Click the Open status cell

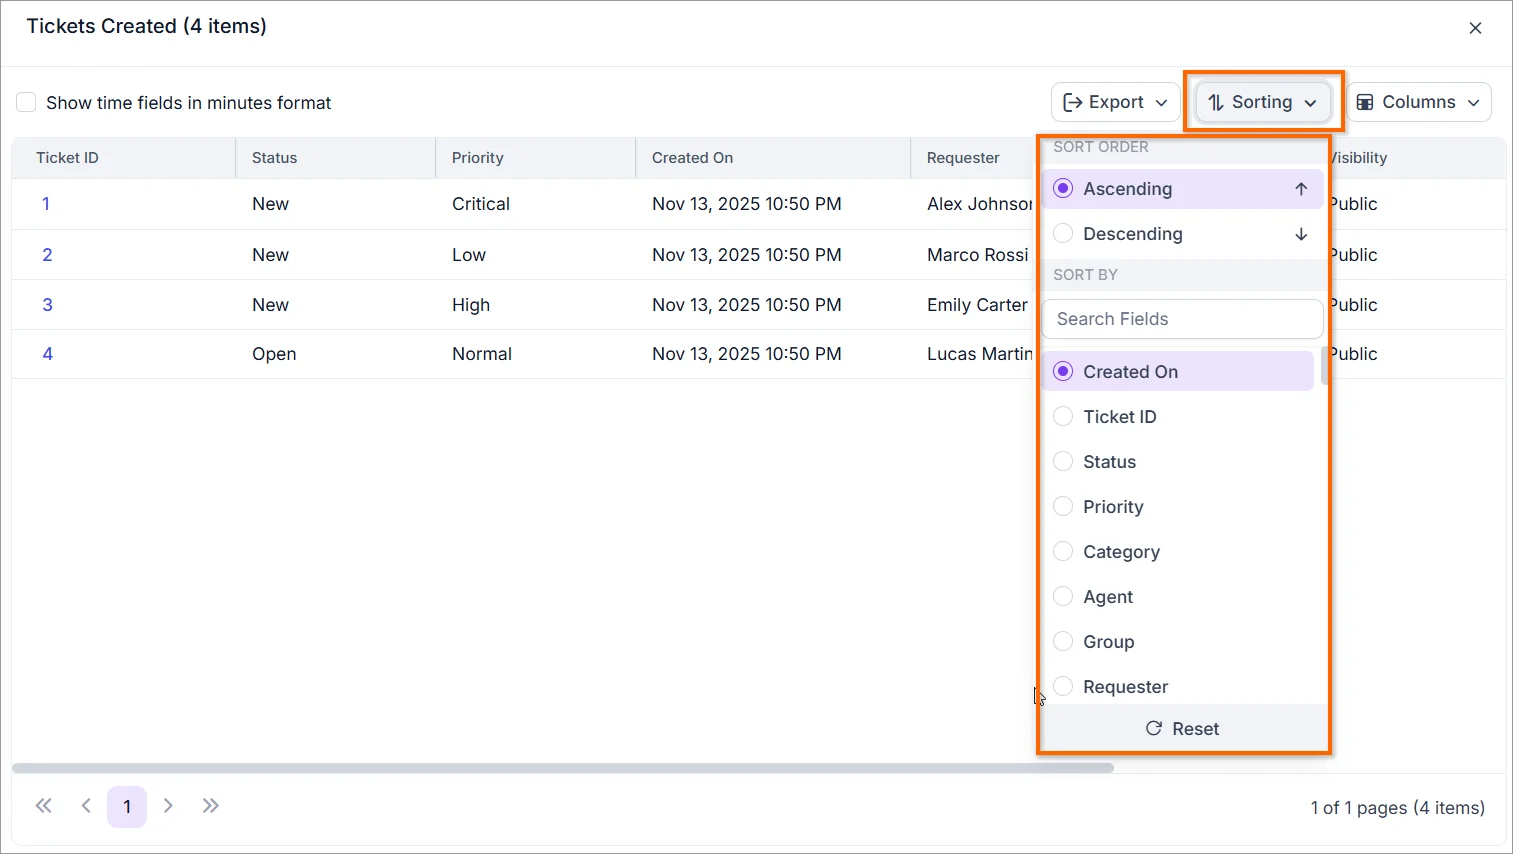pos(274,354)
